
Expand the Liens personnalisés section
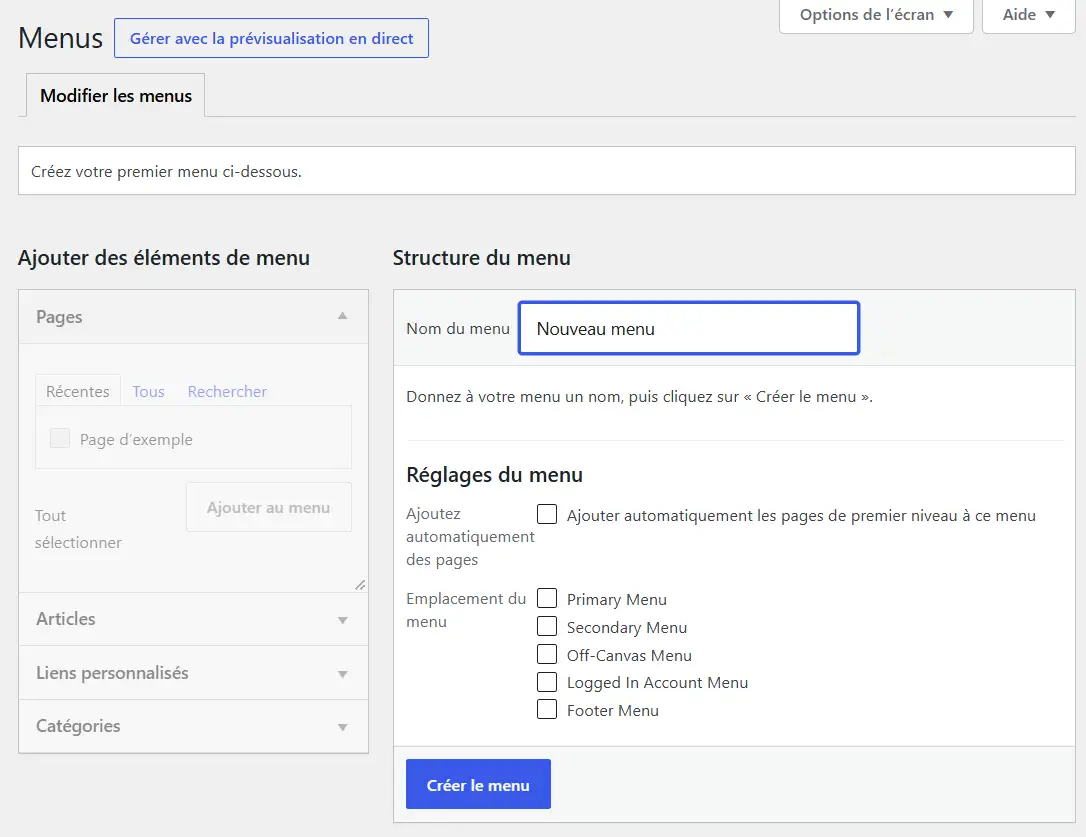click(x=342, y=674)
